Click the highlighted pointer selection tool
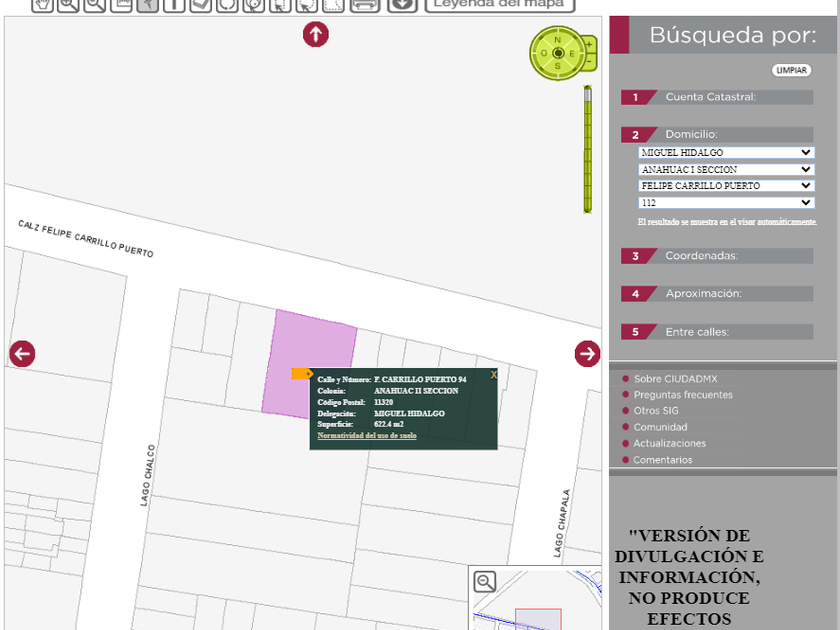 coord(148,5)
